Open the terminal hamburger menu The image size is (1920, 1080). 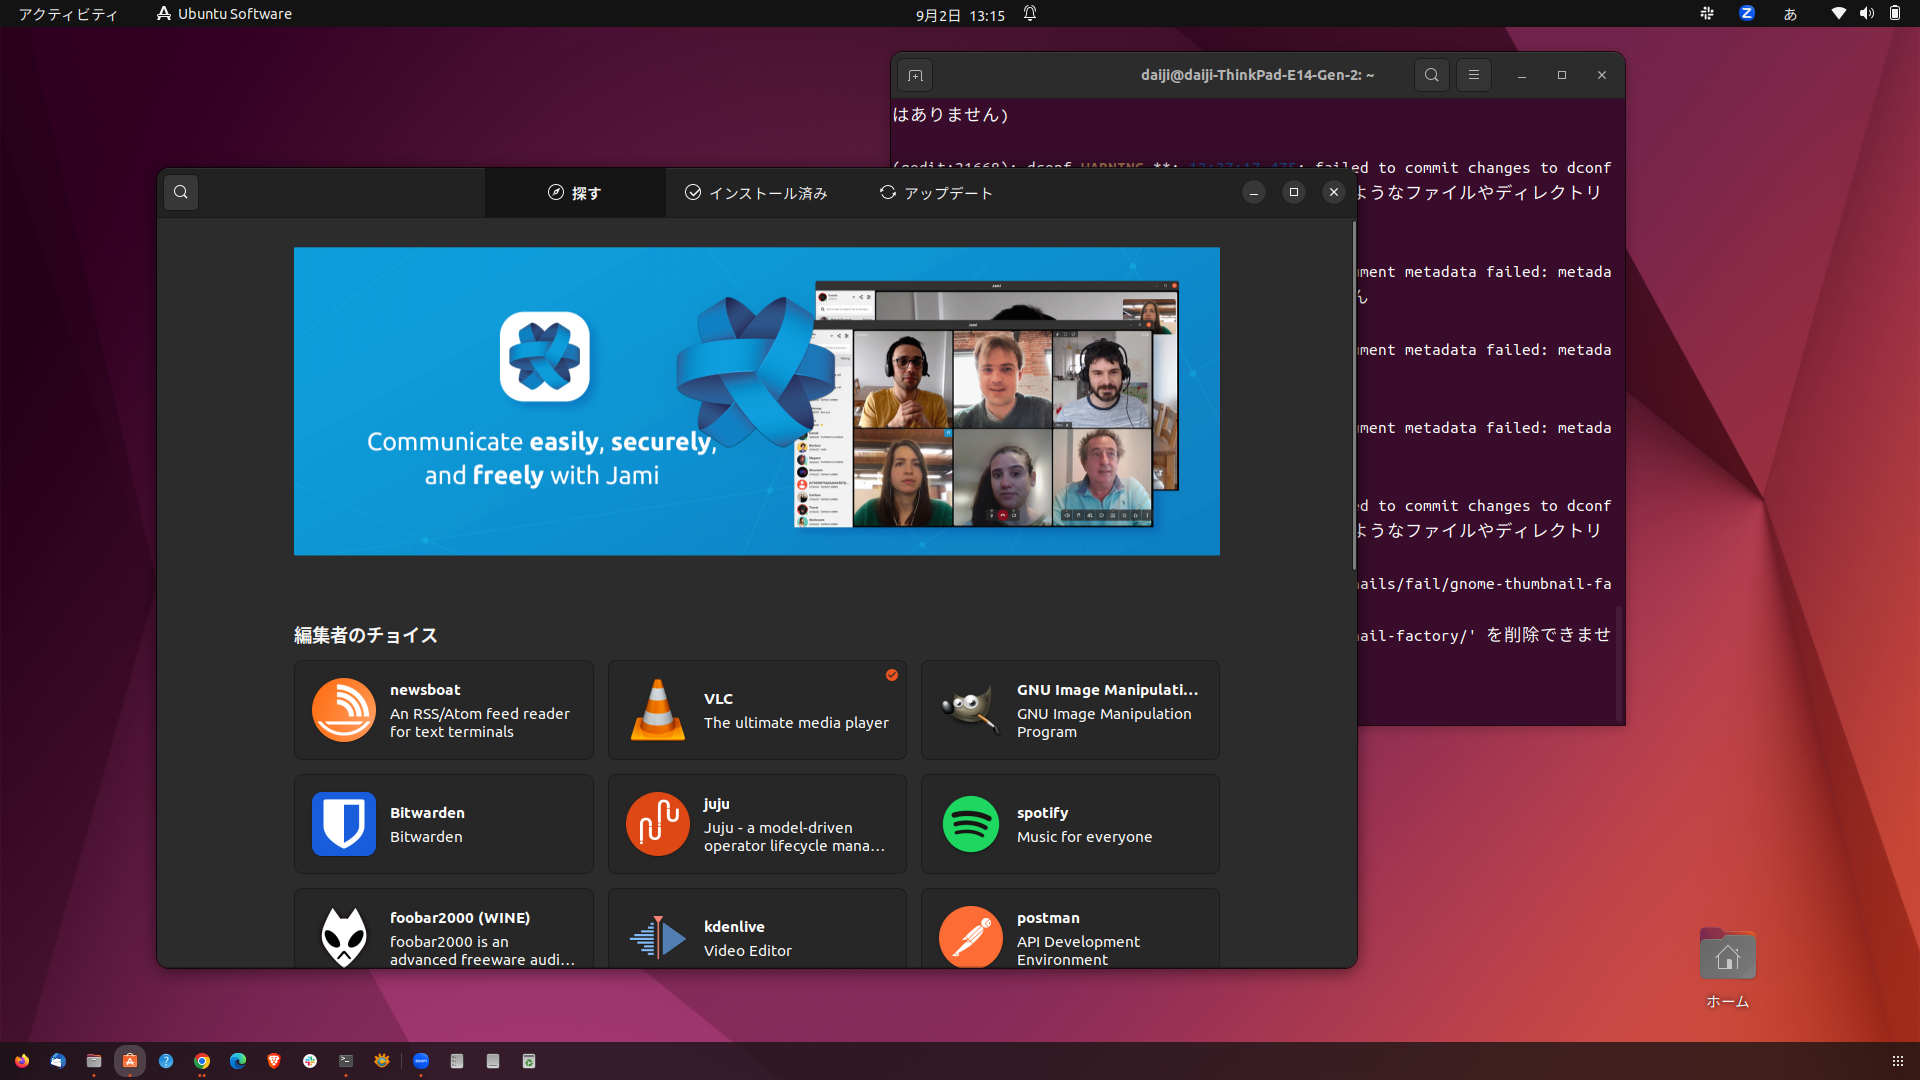pyautogui.click(x=1474, y=75)
